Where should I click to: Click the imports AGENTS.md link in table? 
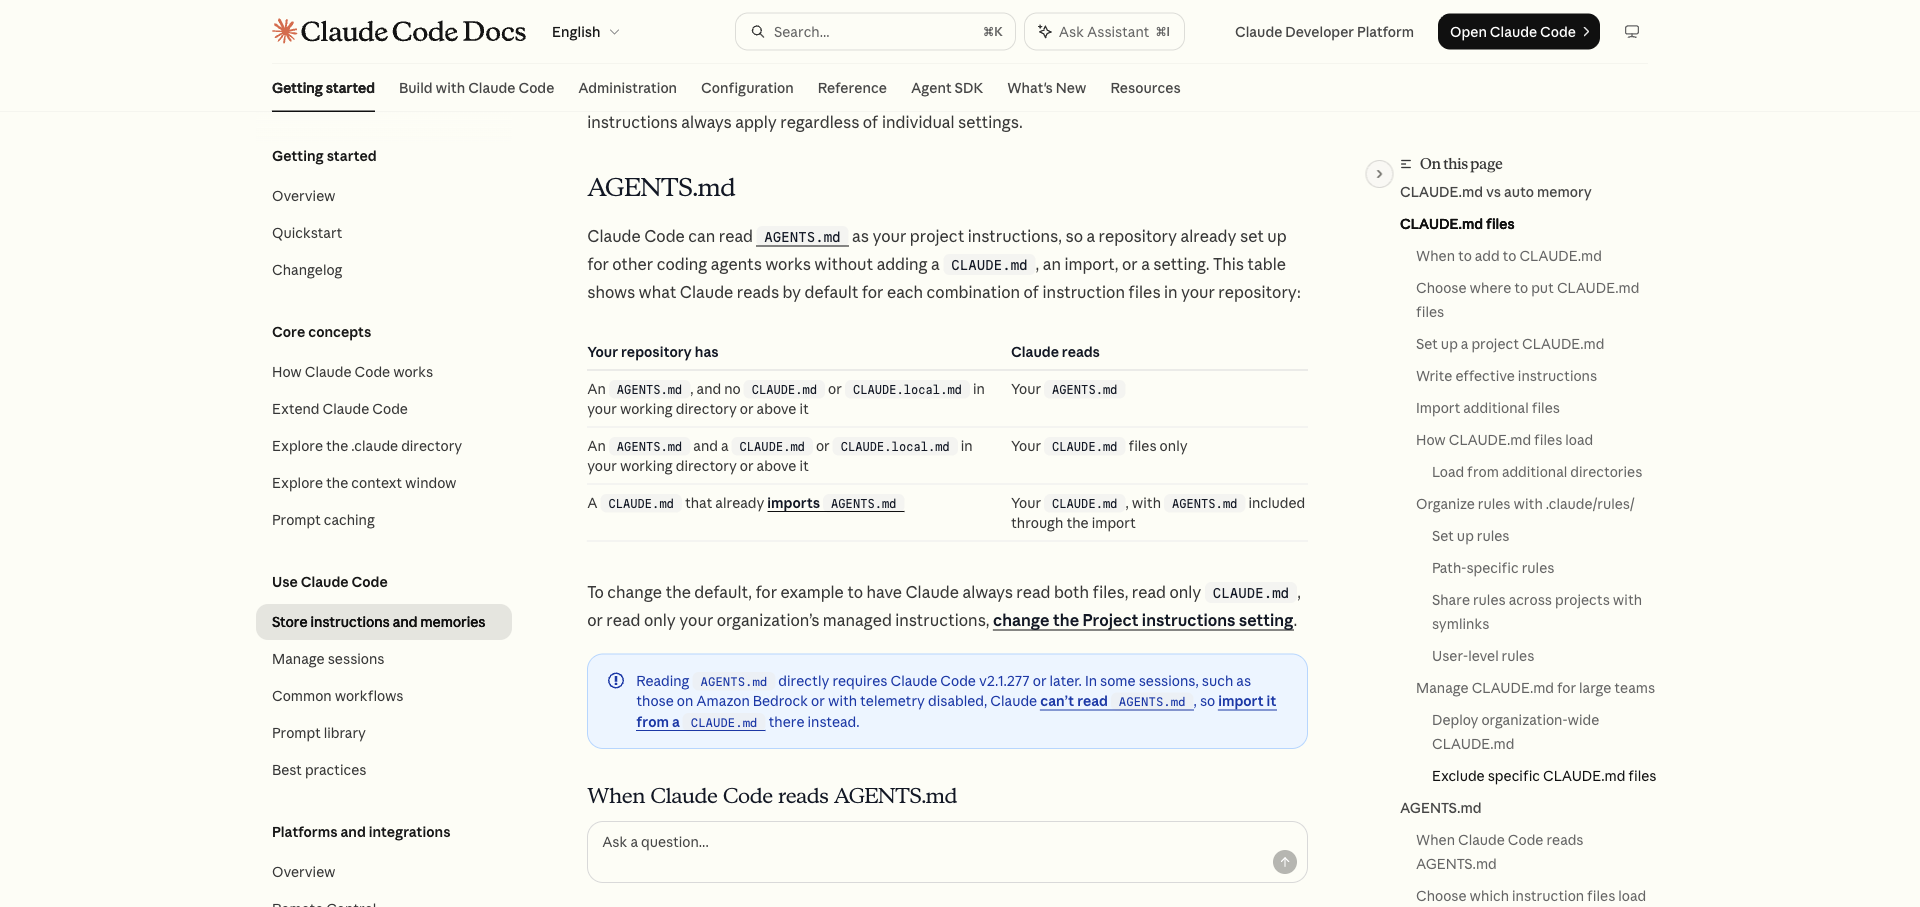click(835, 503)
